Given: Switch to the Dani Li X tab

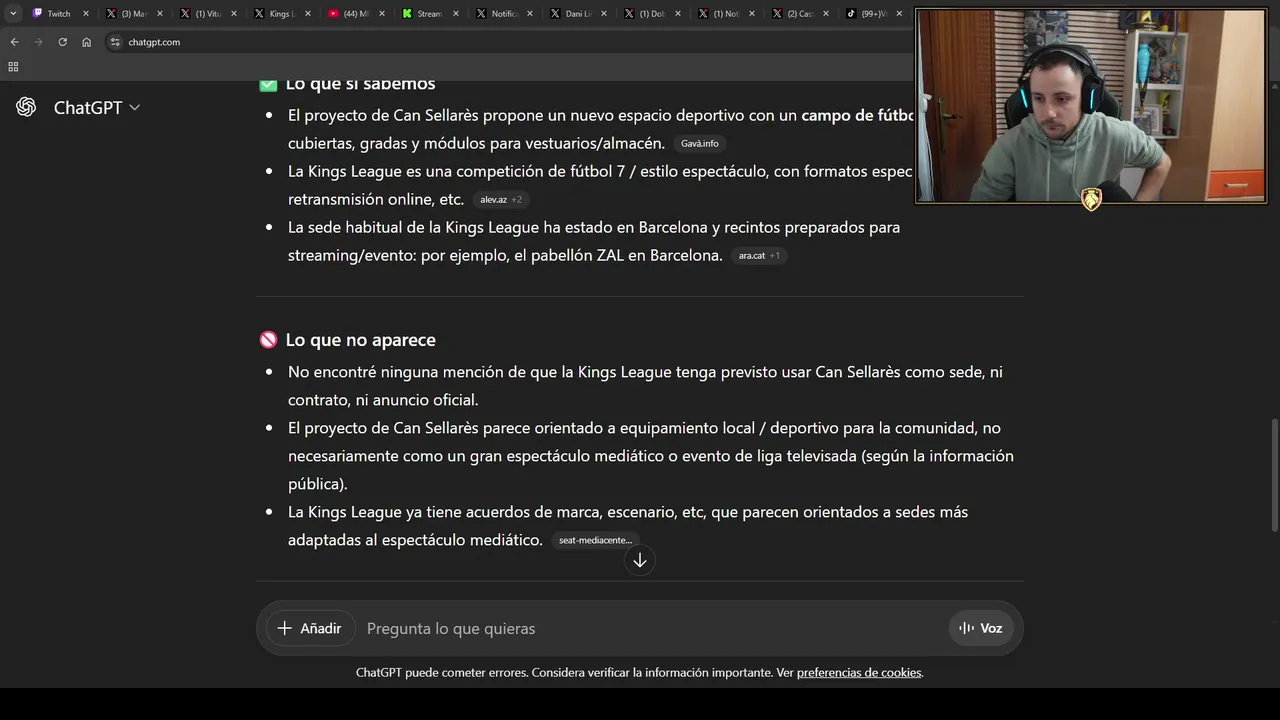Looking at the screenshot, I should [x=577, y=14].
